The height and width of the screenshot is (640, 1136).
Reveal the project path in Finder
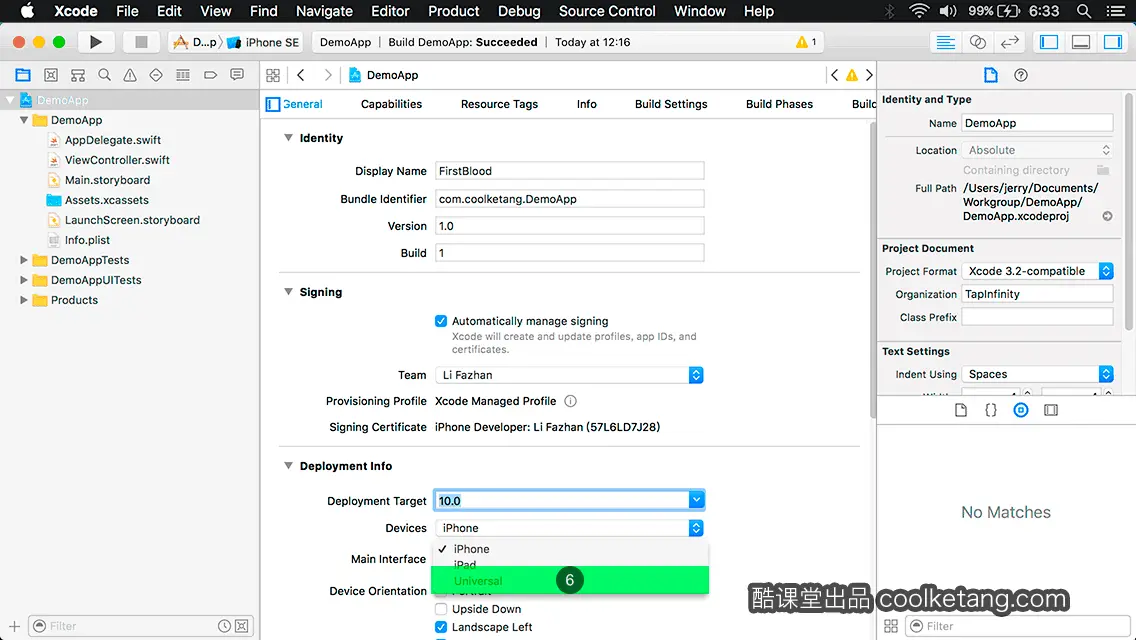(x=1107, y=216)
